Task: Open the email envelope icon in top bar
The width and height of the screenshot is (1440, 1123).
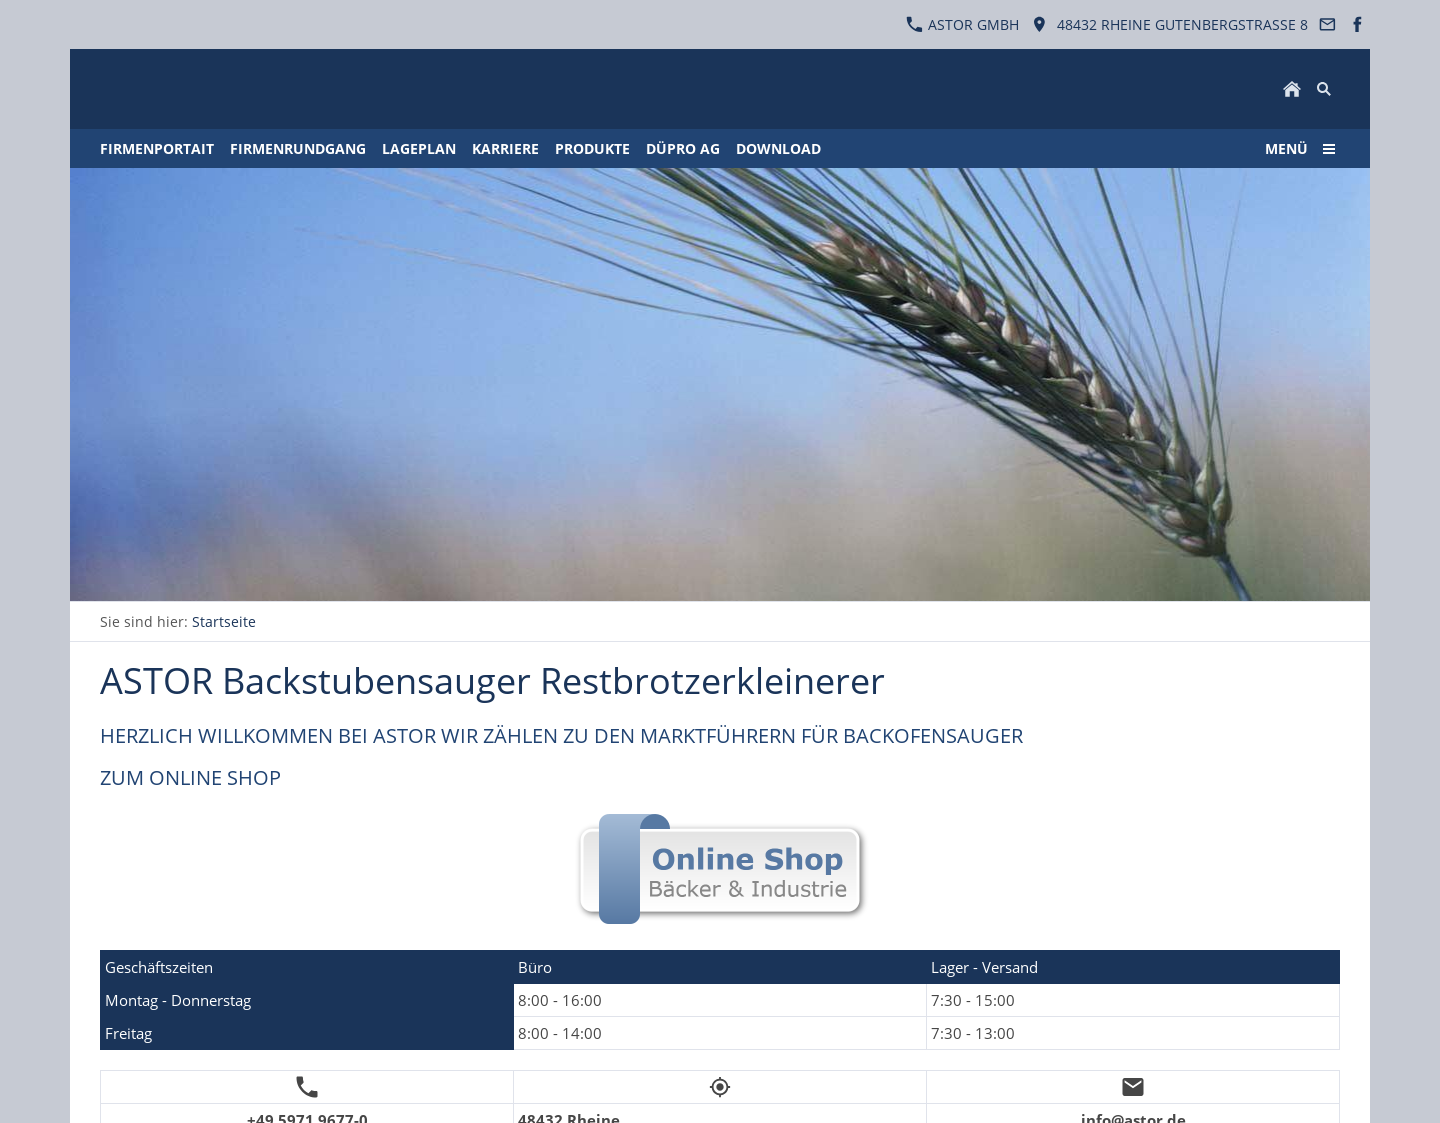Action: pyautogui.click(x=1327, y=25)
